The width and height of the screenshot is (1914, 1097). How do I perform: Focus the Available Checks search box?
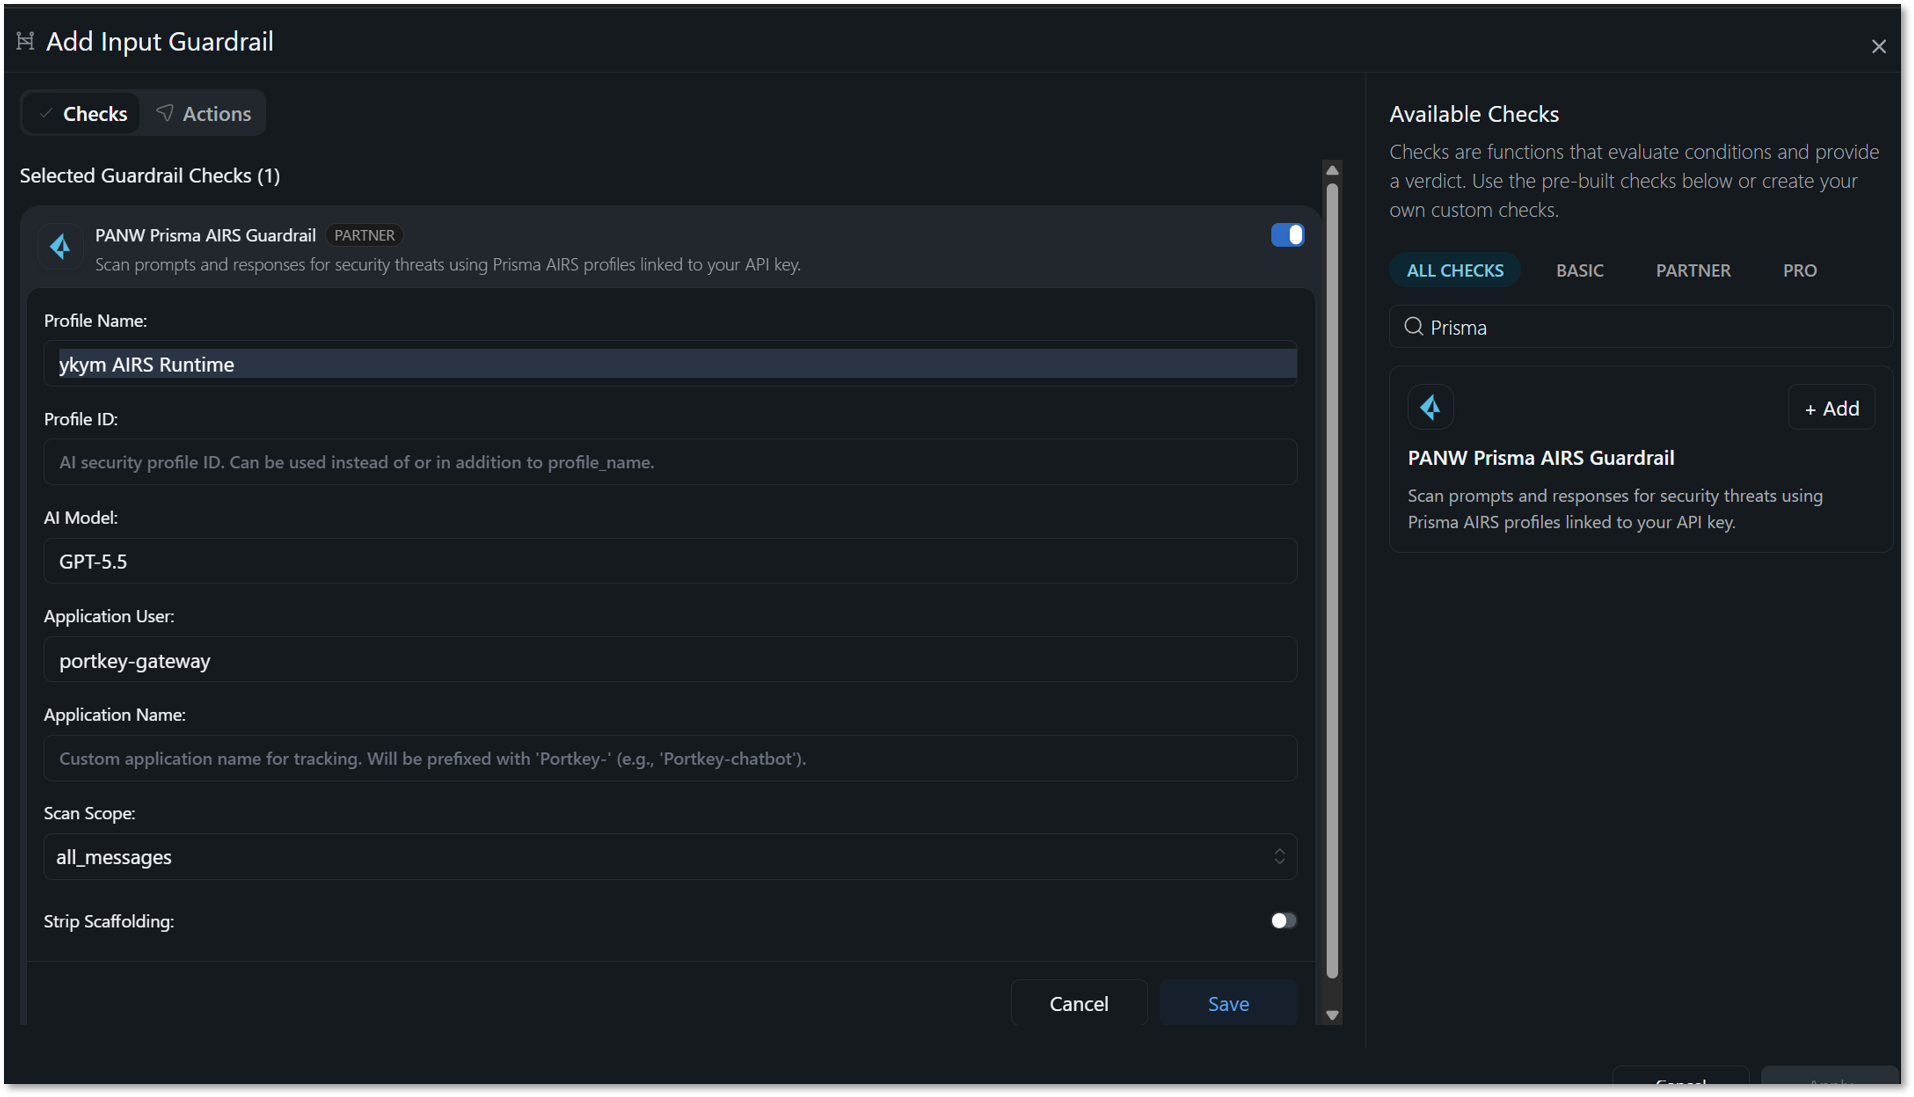(1641, 327)
